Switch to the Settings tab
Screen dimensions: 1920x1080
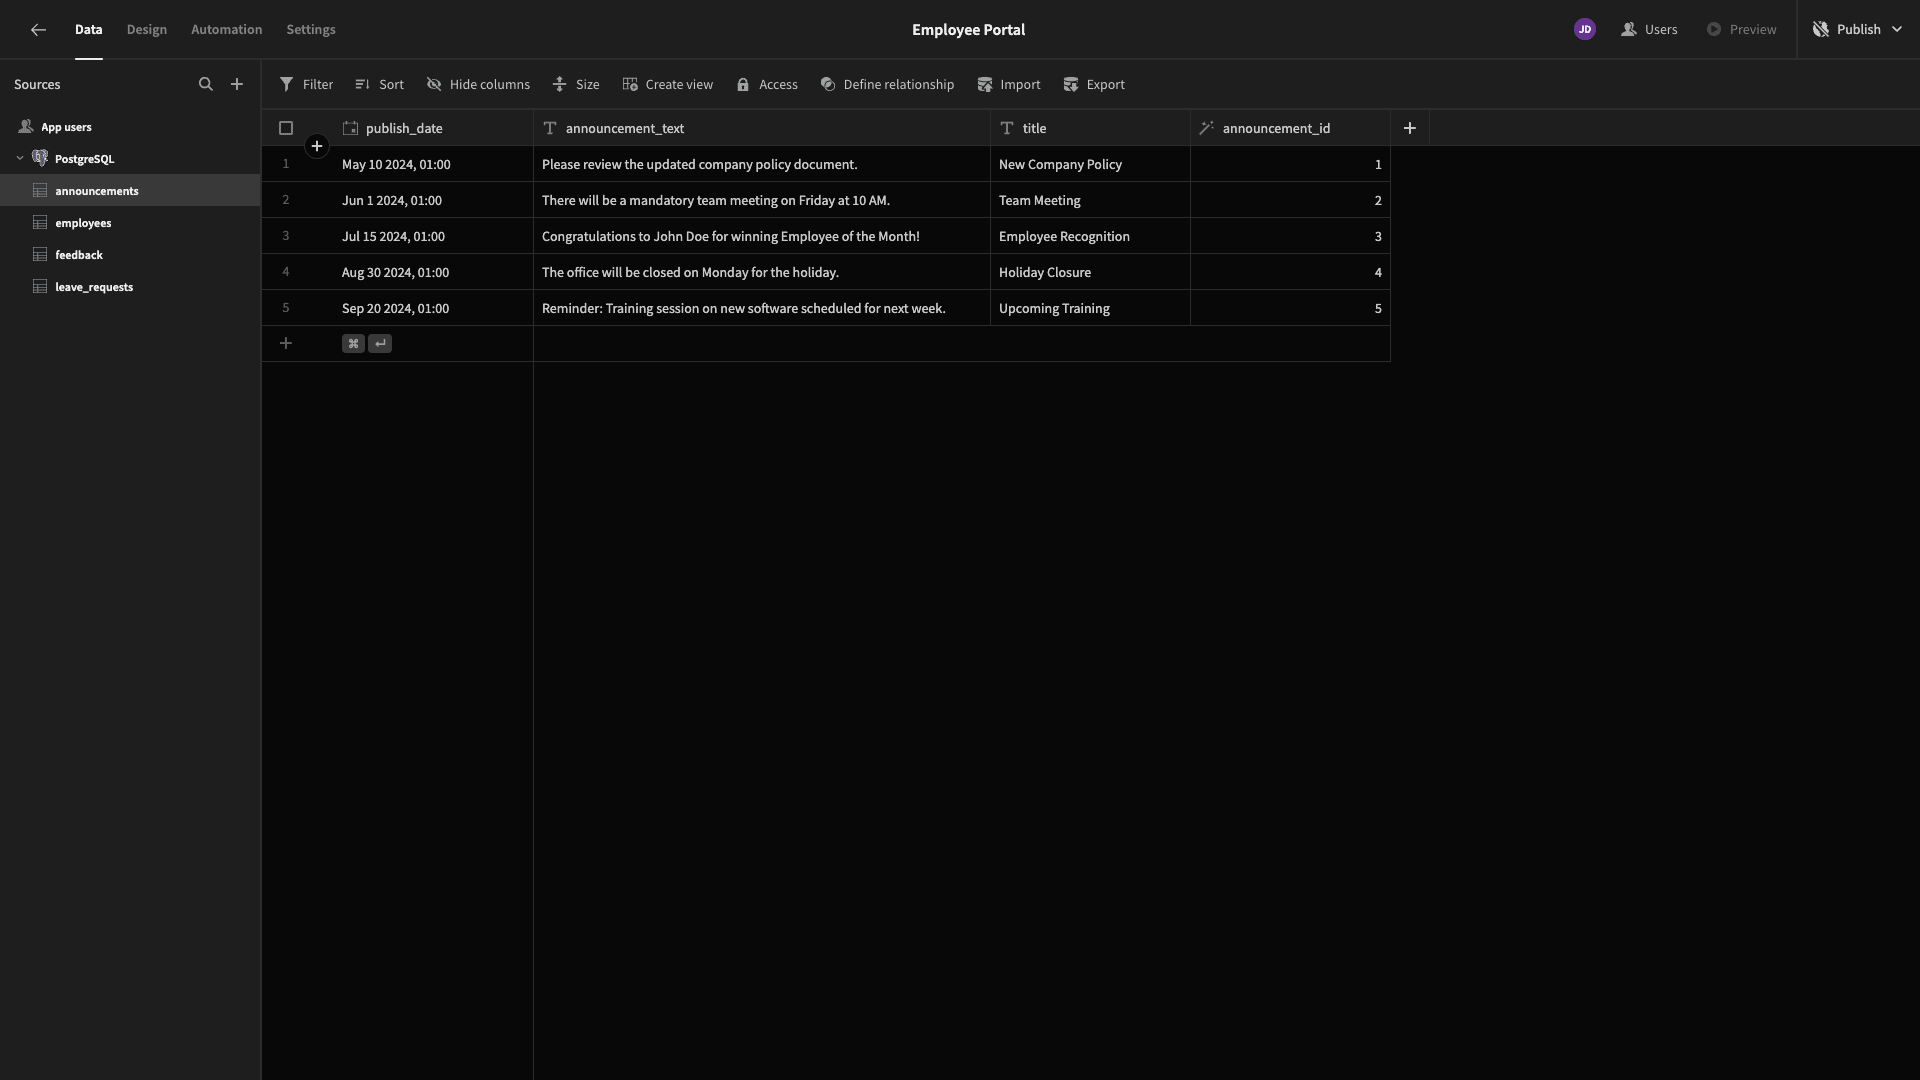(311, 30)
